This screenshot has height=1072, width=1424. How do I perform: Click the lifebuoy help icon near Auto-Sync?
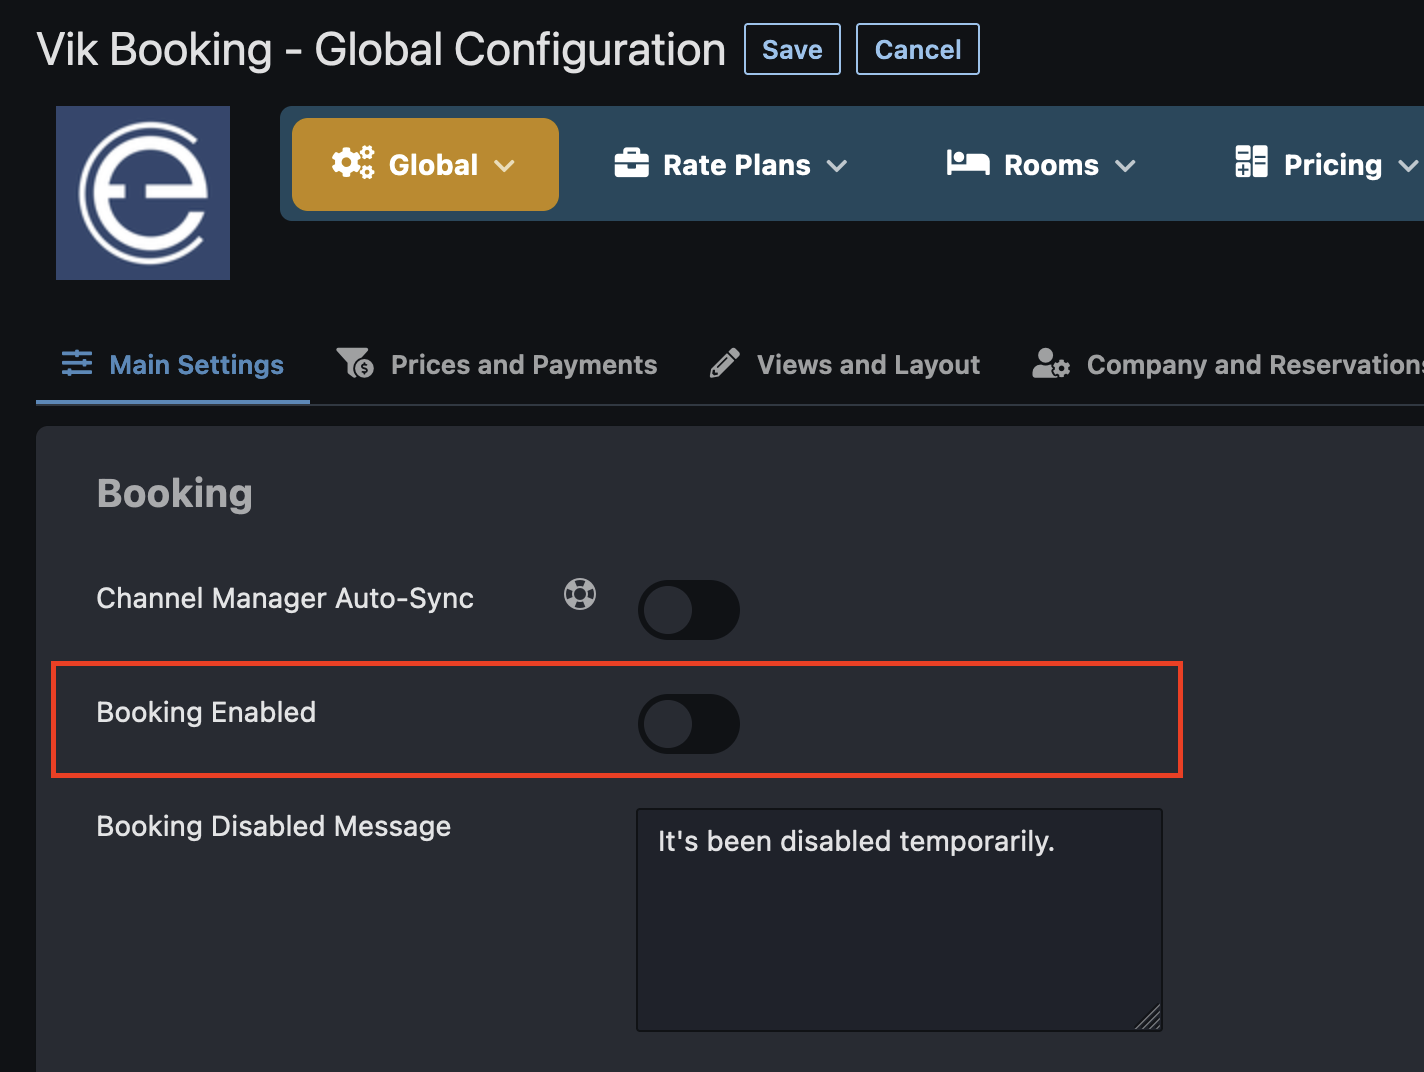[580, 594]
